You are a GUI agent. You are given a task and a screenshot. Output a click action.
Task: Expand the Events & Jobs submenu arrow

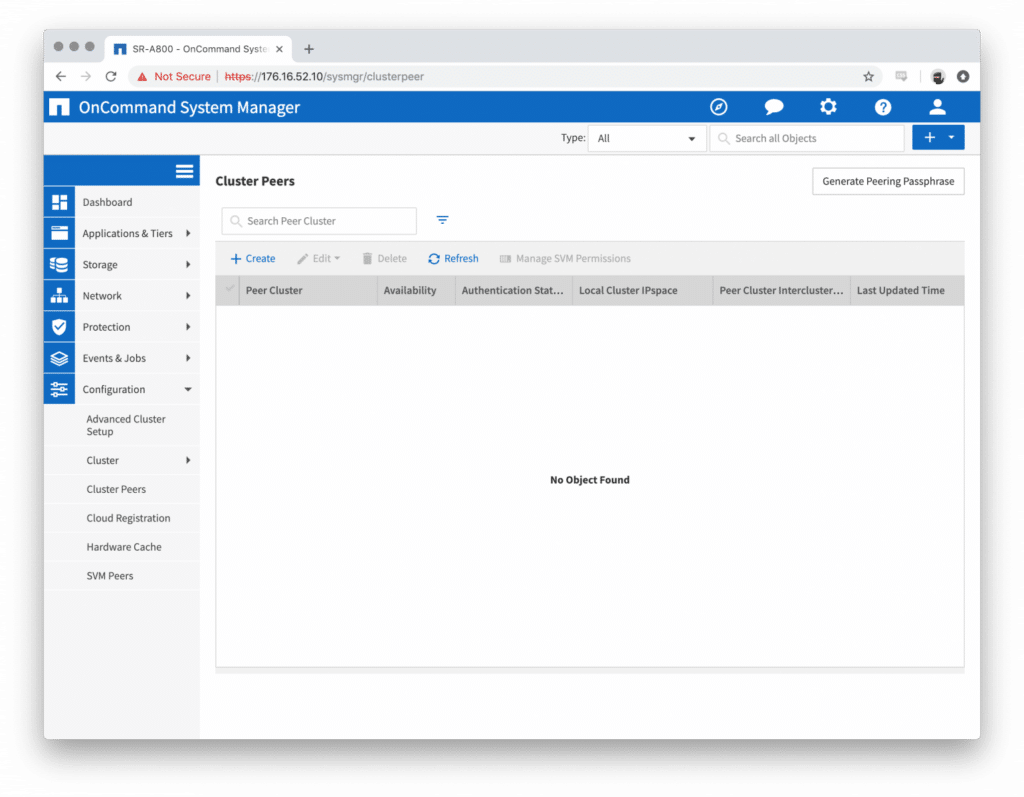(x=188, y=358)
